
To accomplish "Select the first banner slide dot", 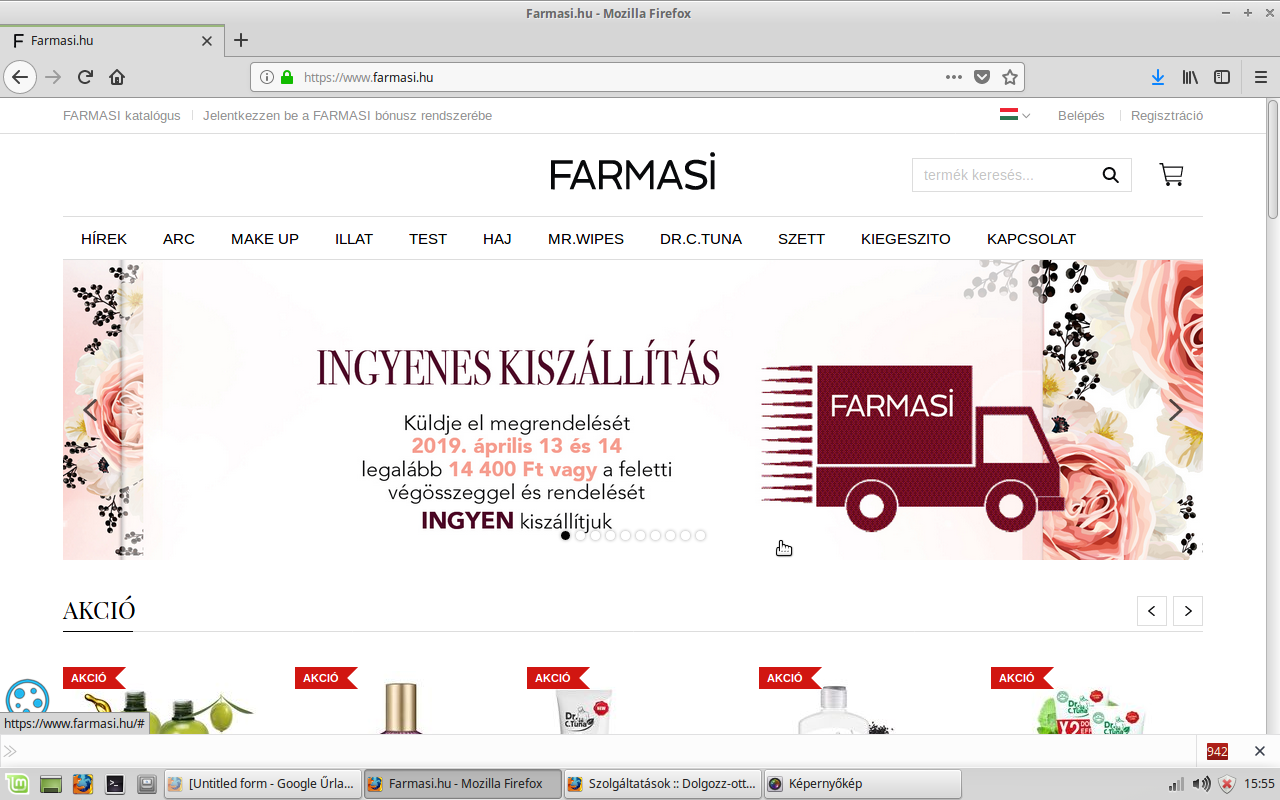I will [x=565, y=536].
